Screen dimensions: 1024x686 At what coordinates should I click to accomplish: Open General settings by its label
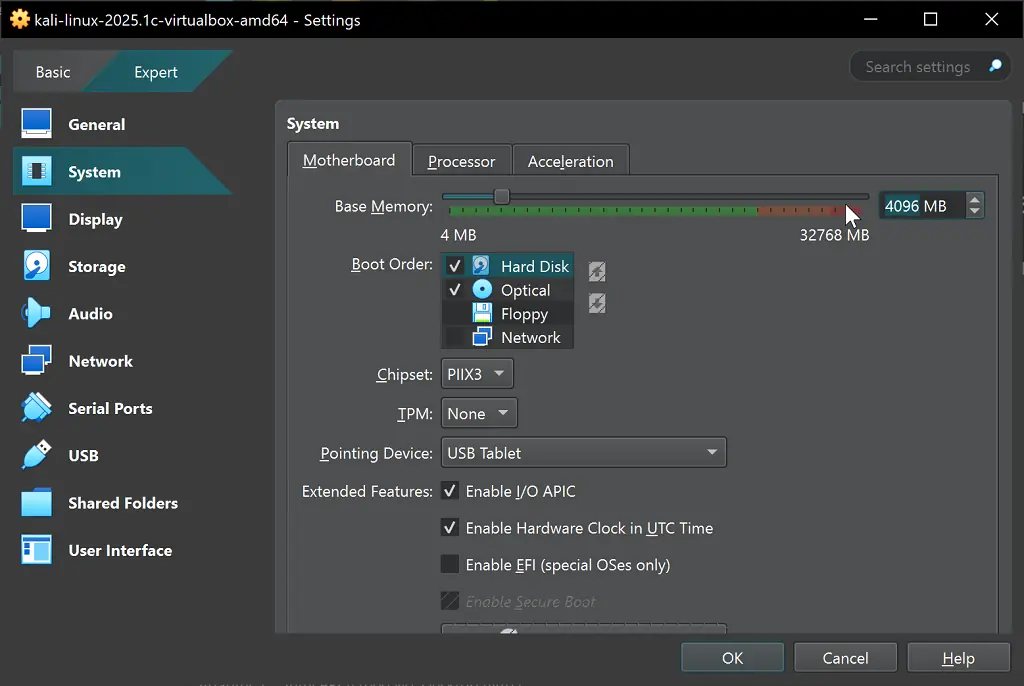click(97, 124)
